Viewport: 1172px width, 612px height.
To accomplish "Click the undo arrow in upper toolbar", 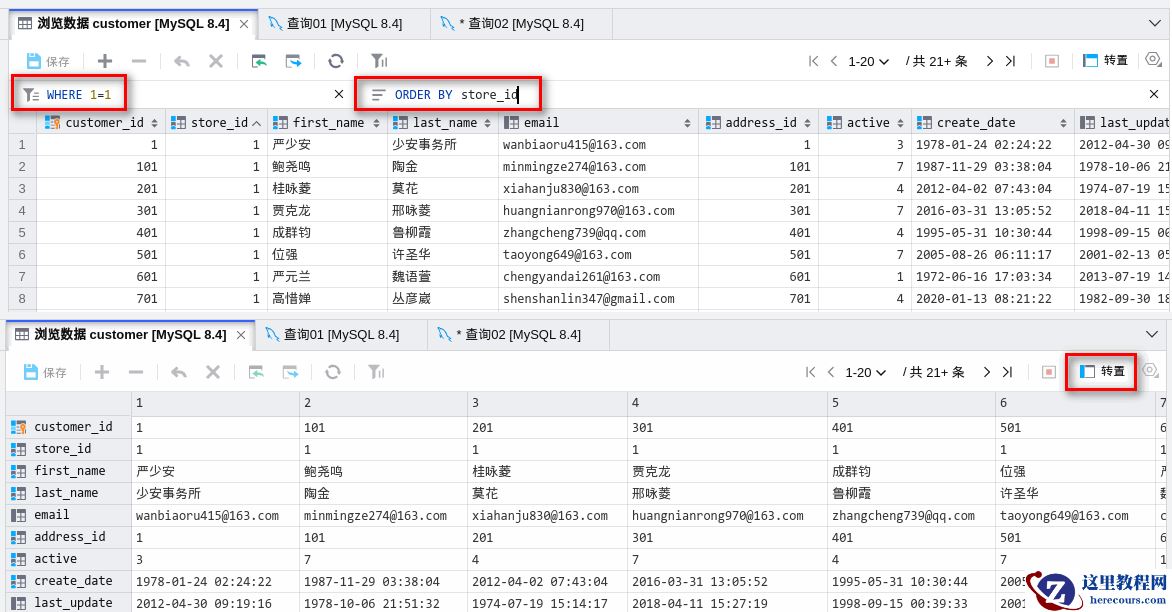I will [182, 61].
